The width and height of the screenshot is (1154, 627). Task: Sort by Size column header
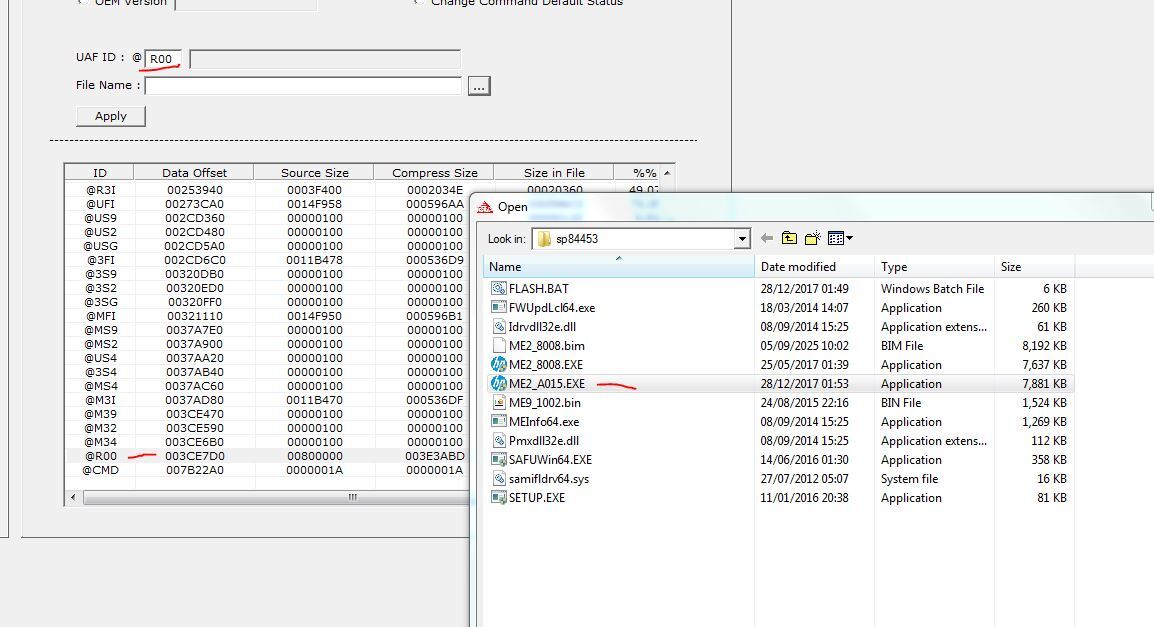coord(1034,266)
